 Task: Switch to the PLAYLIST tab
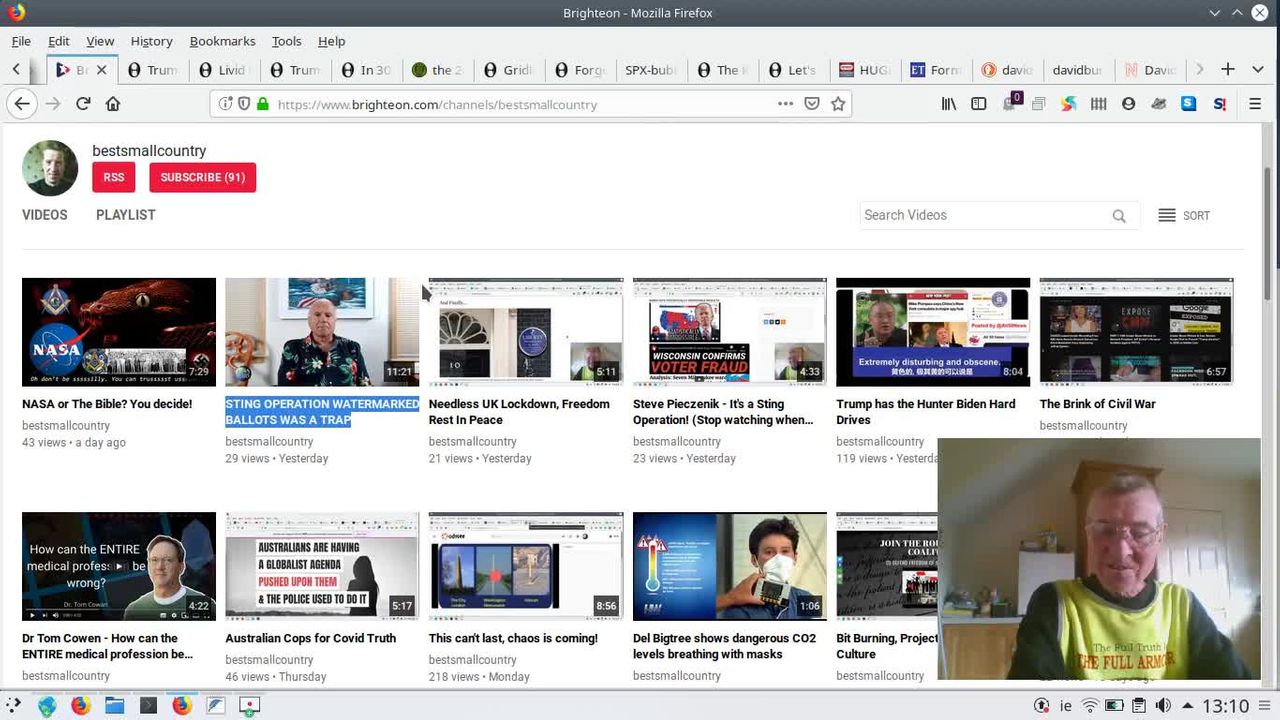tap(126, 215)
